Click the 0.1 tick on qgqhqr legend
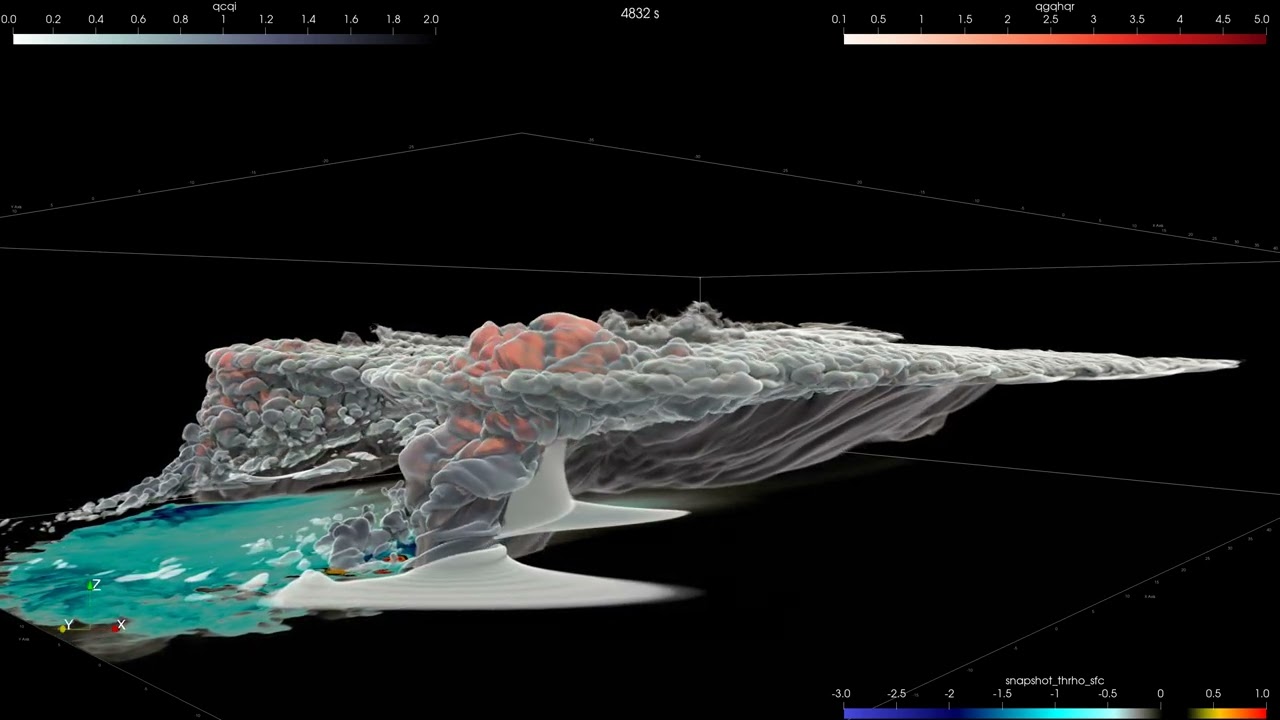This screenshot has height=720, width=1280. click(x=838, y=19)
